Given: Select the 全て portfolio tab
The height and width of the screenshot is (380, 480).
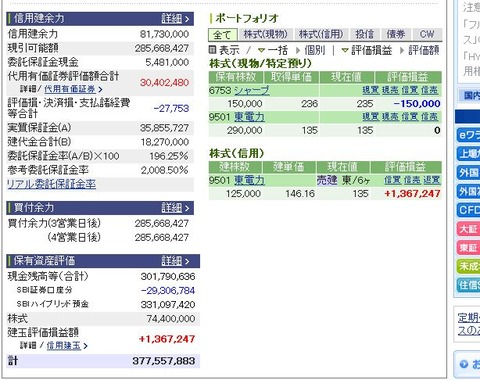Looking at the screenshot, I should pyautogui.click(x=223, y=35).
